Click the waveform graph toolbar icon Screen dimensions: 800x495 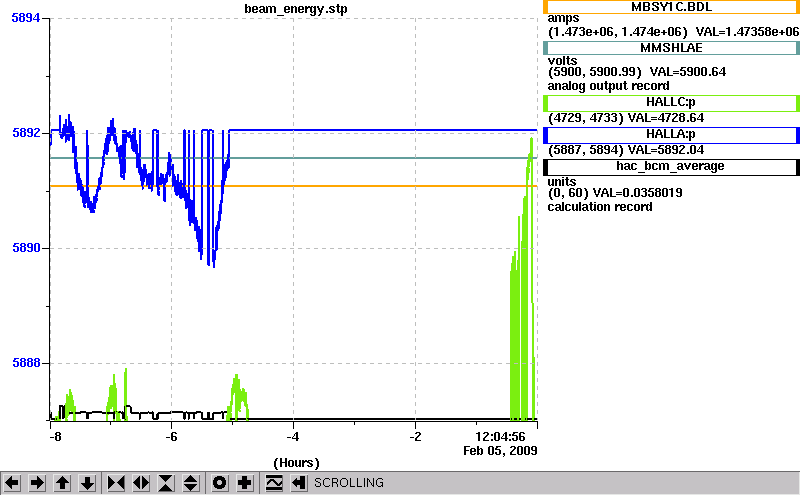coord(274,483)
